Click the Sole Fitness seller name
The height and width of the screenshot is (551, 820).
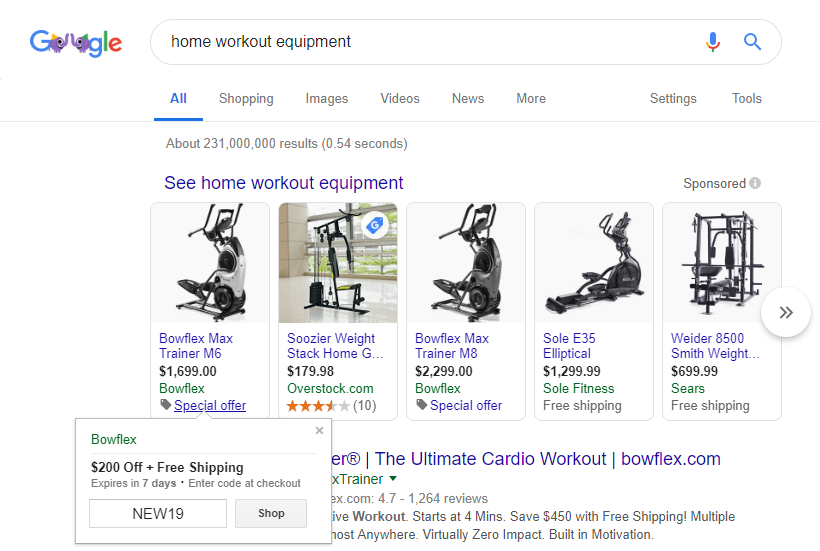point(578,388)
